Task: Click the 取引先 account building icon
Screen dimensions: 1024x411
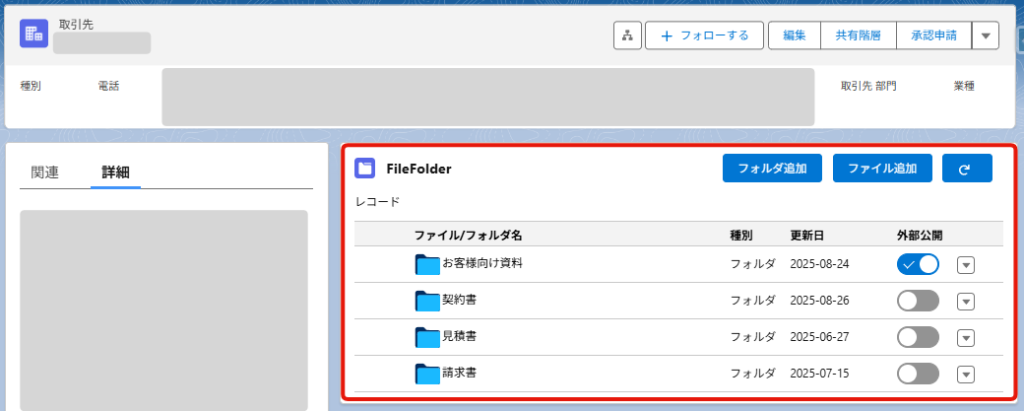Action: click(34, 33)
